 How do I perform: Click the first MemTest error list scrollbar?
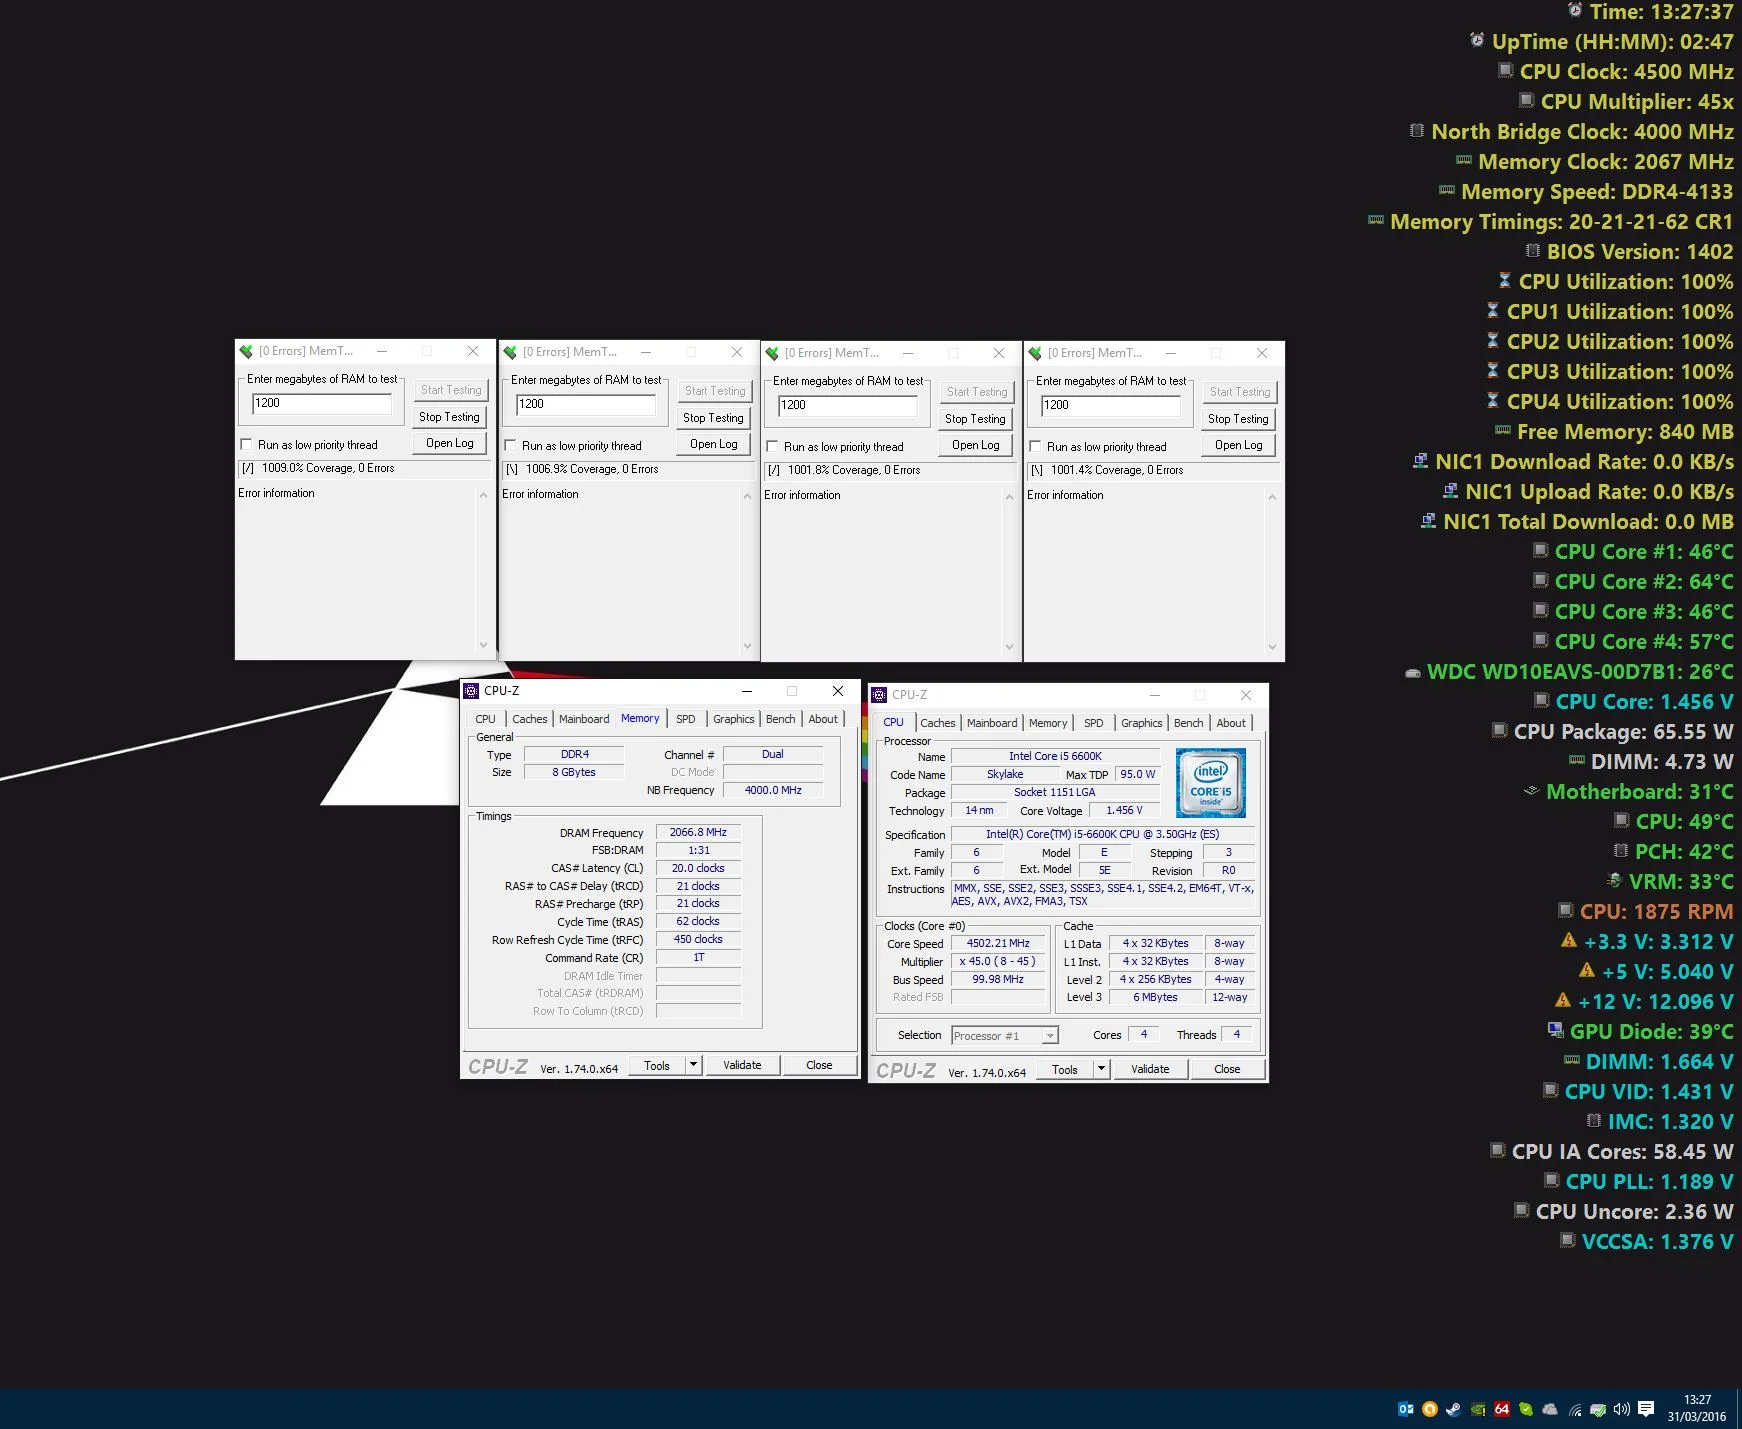[x=484, y=570]
